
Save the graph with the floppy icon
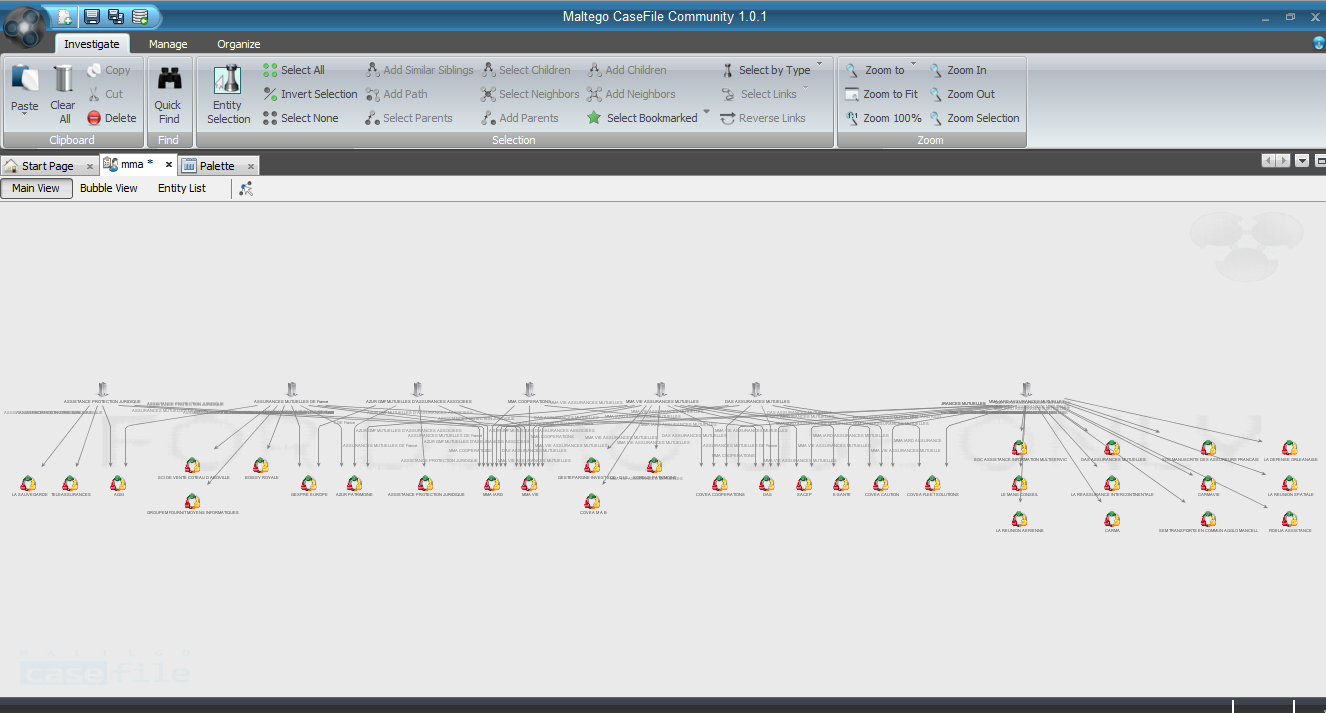click(92, 16)
